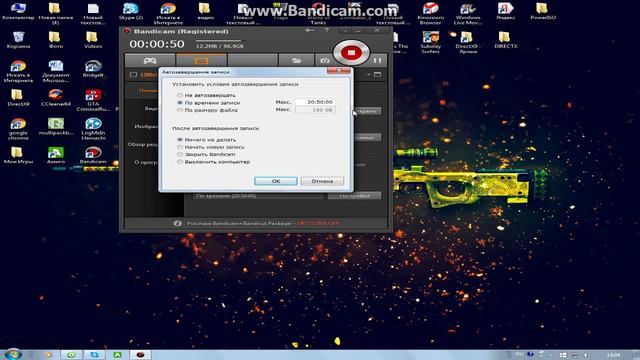Confirm the dialog with OK
Viewport: 640px width, 360px height.
point(276,181)
